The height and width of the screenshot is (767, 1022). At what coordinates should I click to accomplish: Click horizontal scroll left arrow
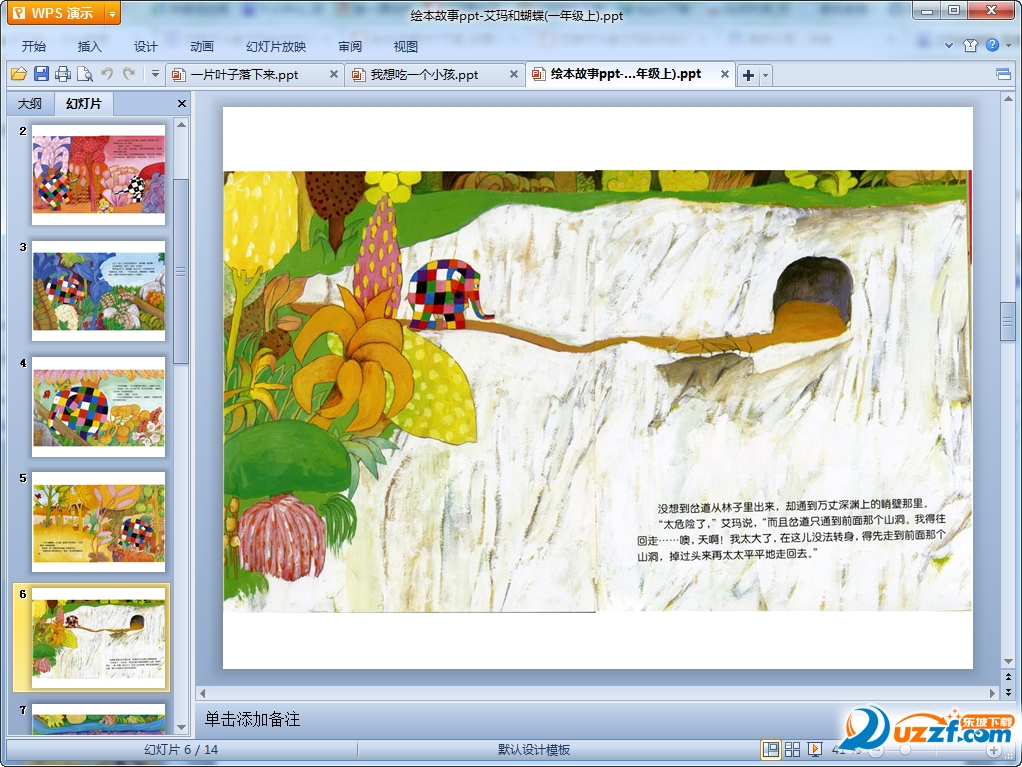click(203, 693)
